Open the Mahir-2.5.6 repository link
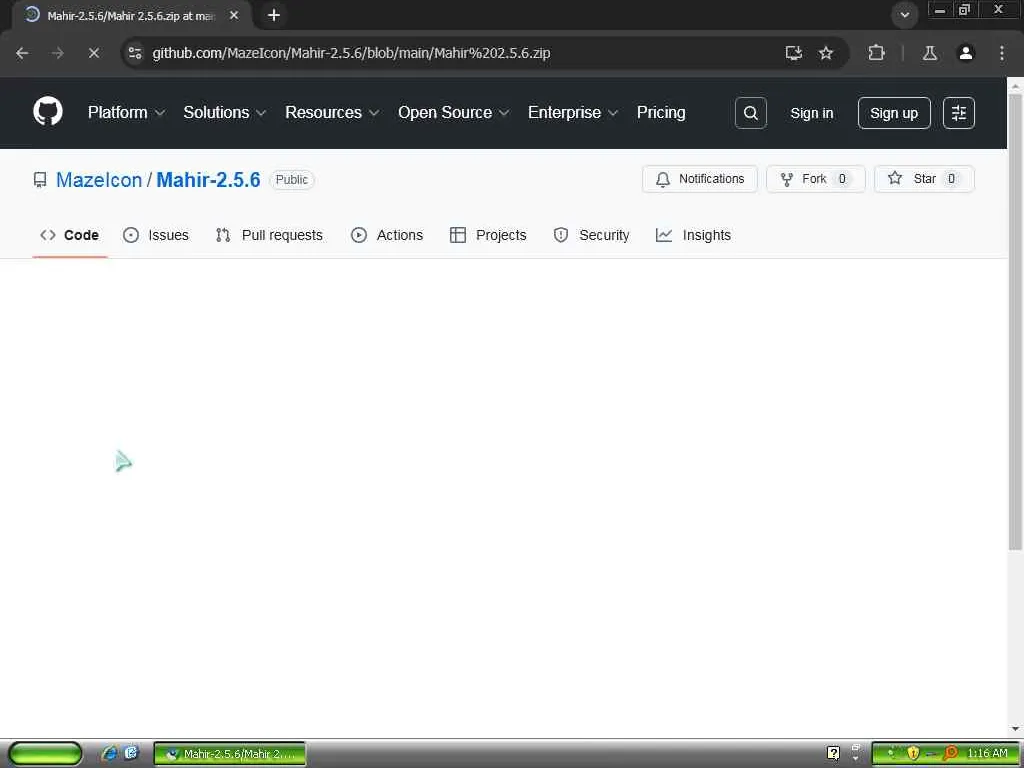The width and height of the screenshot is (1024, 768). [x=208, y=180]
